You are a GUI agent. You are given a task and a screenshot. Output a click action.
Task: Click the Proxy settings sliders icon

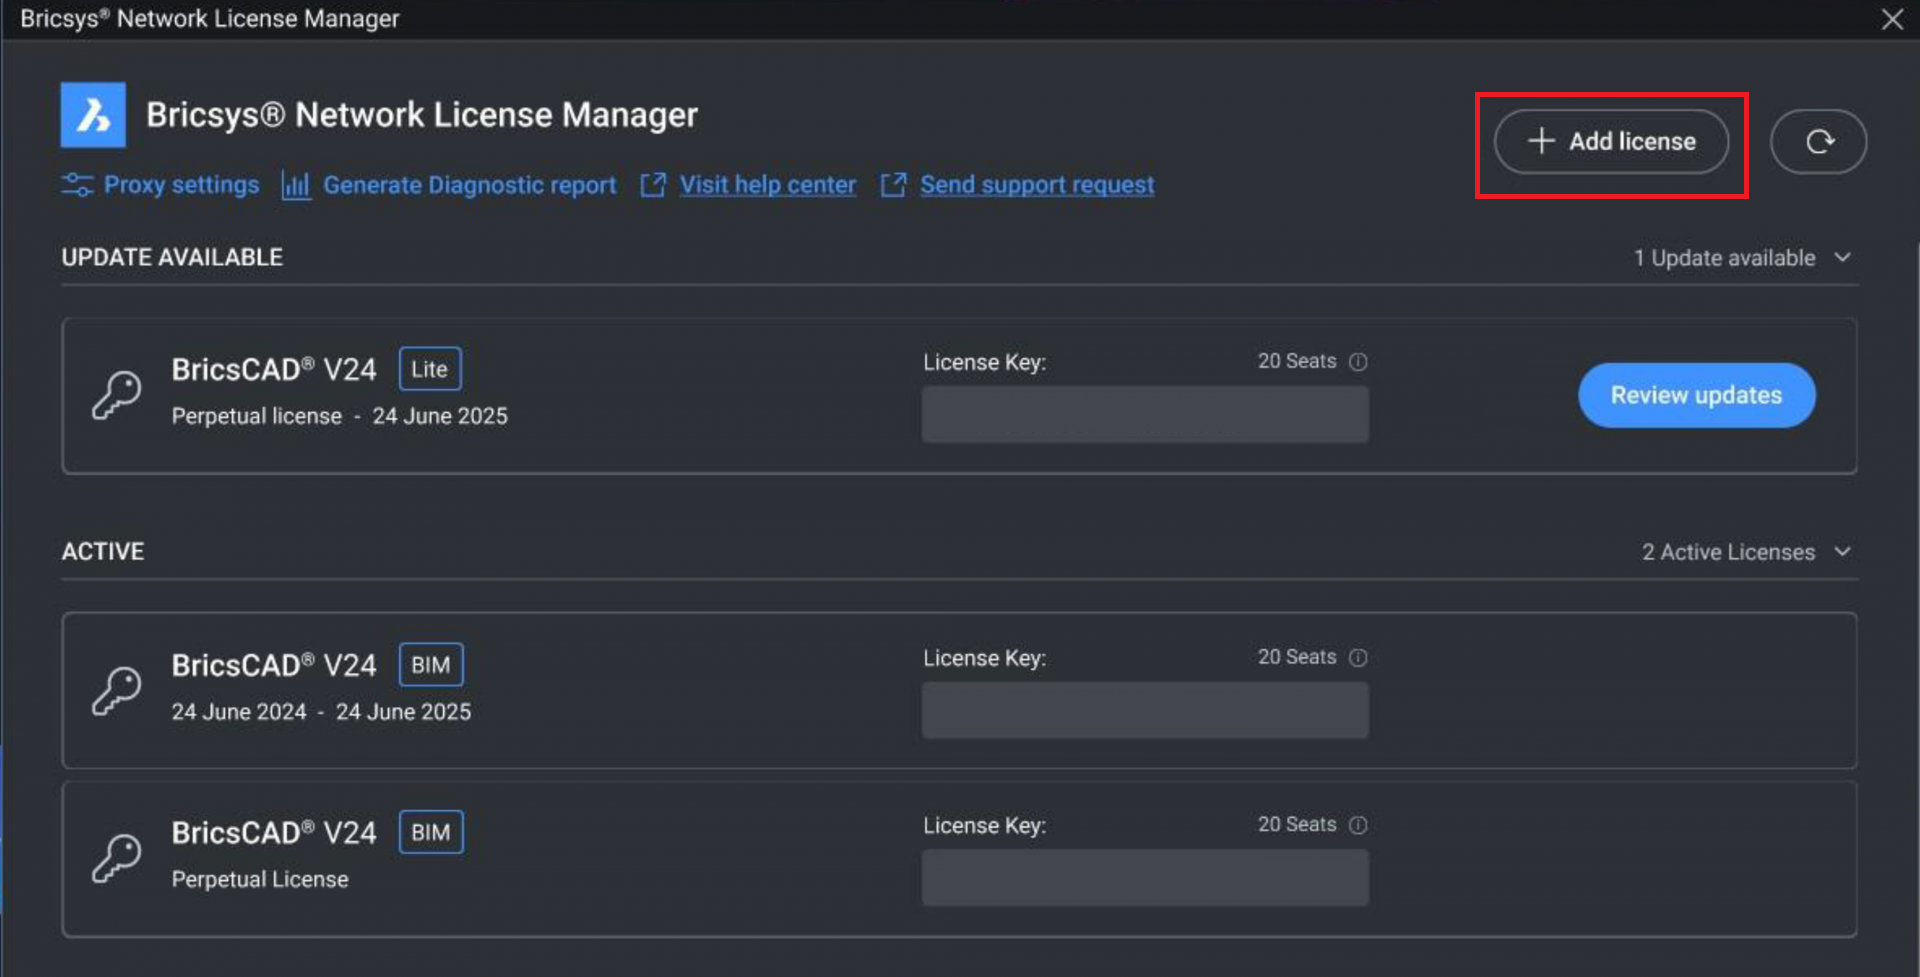77,185
